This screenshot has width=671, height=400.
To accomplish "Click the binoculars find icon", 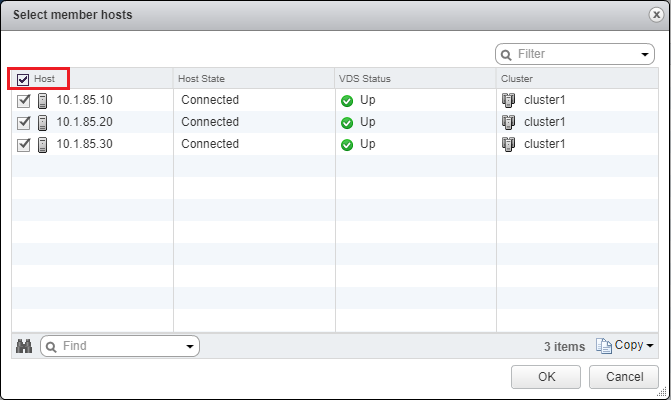I will (x=24, y=346).
